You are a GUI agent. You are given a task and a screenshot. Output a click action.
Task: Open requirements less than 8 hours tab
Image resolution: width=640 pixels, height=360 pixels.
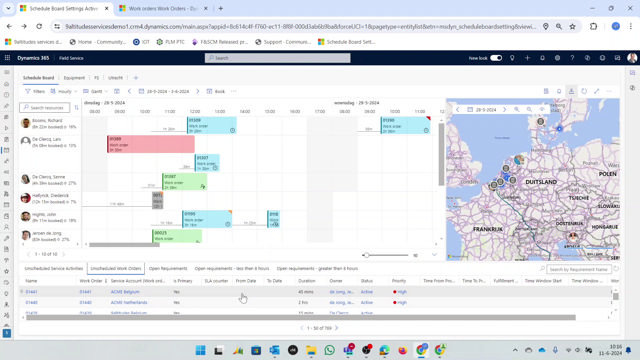coord(232,269)
